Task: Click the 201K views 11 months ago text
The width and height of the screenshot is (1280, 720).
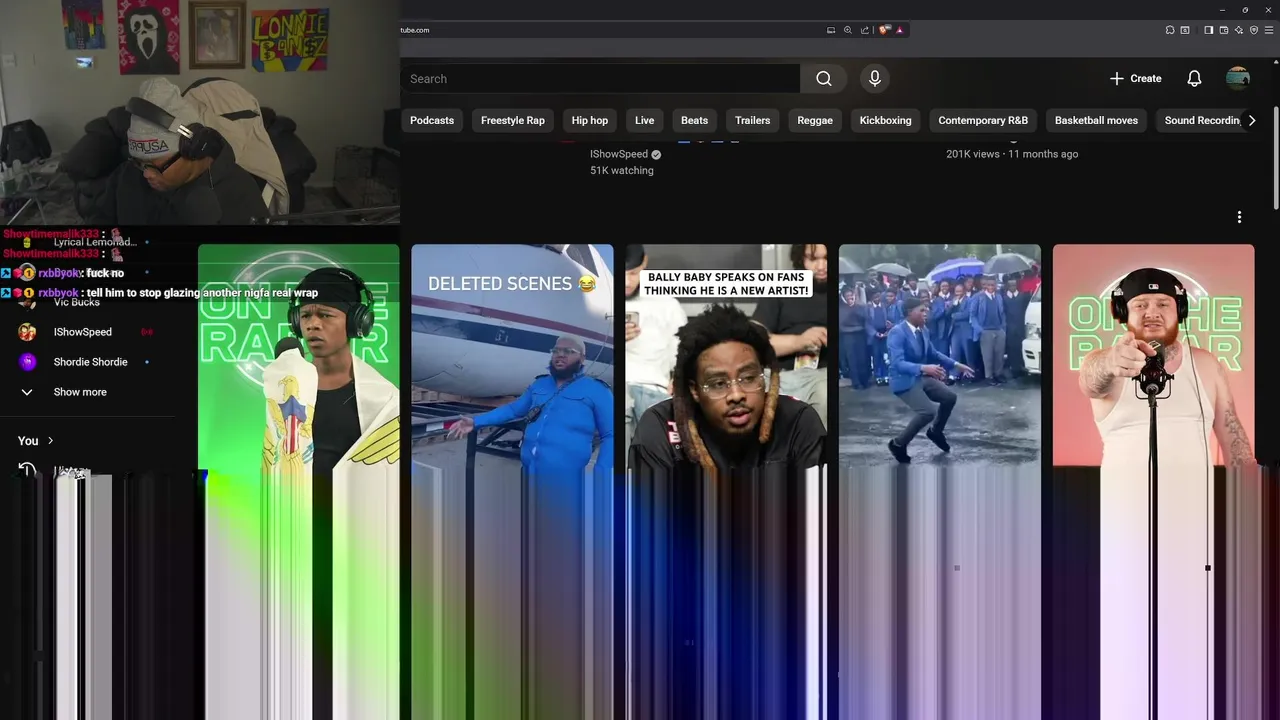Action: tap(1012, 154)
